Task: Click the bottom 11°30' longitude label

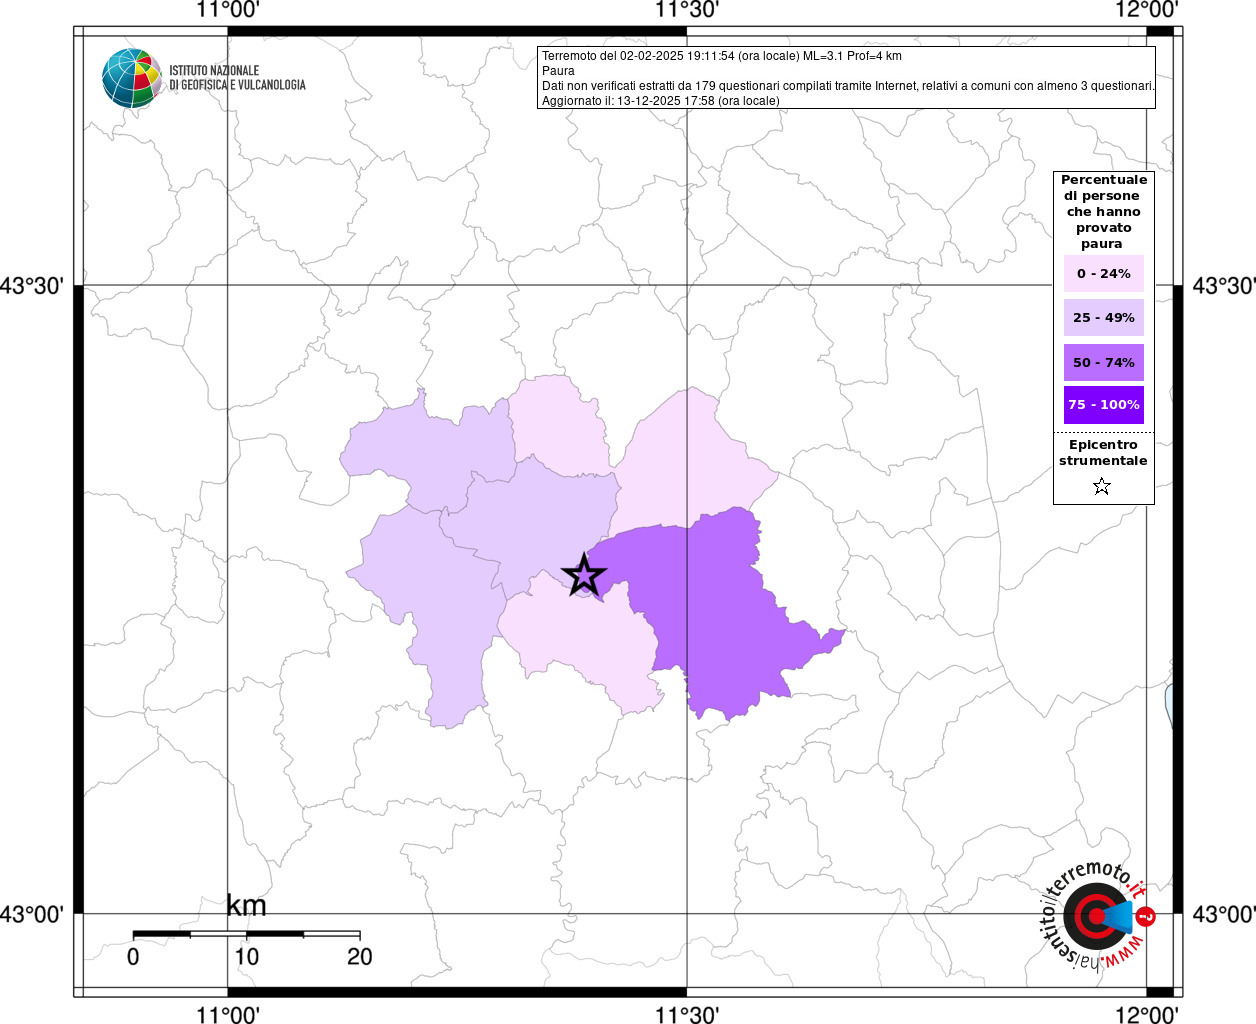Action: (687, 1014)
